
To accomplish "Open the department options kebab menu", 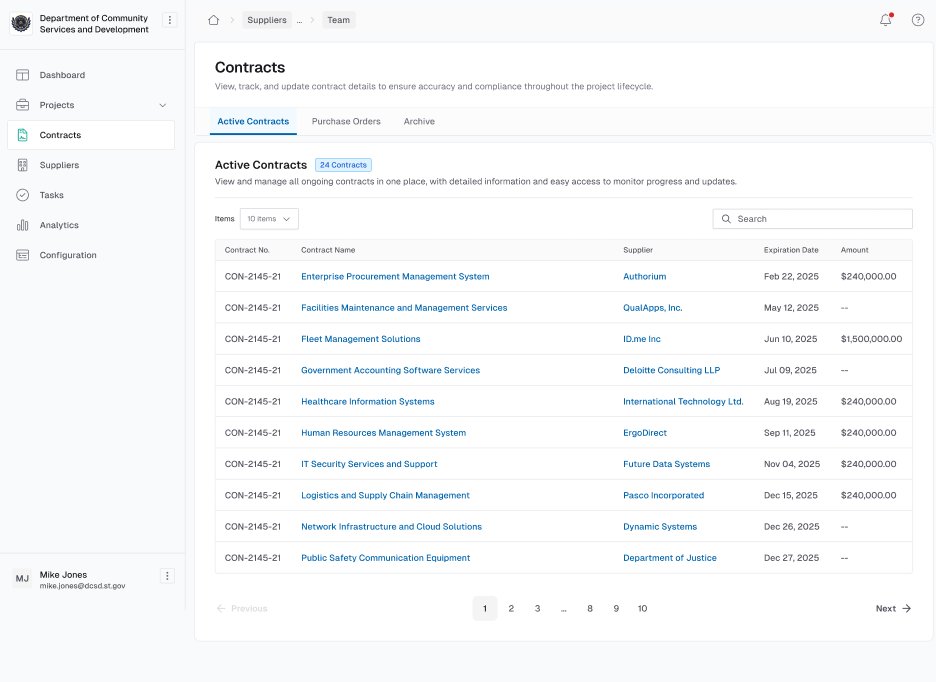I will (169, 20).
